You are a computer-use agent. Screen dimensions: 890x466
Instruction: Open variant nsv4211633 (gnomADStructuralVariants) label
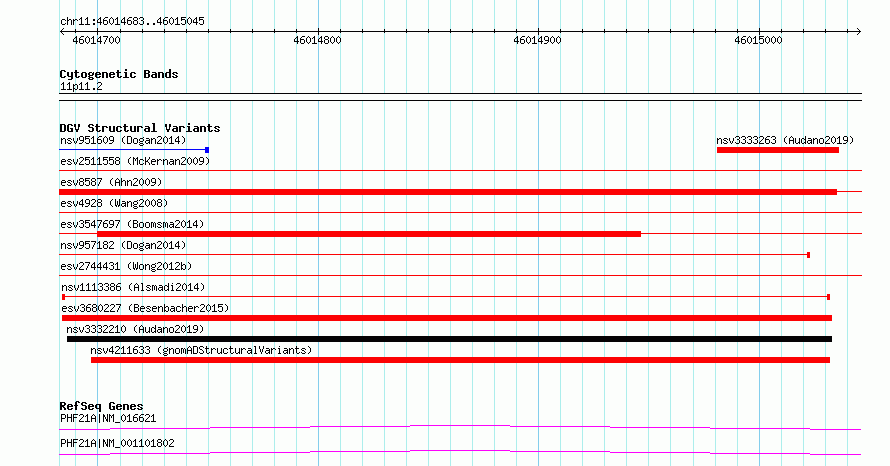[x=201, y=350]
